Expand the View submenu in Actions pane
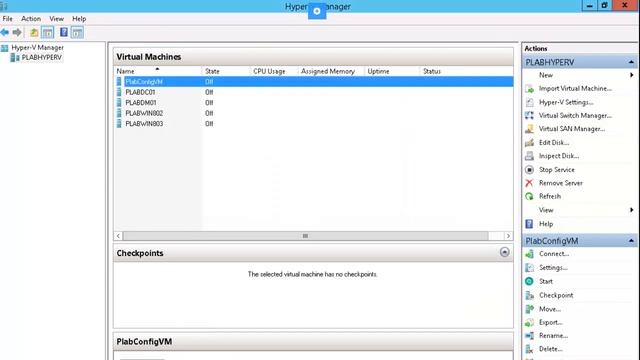Viewport: 640px width, 360px height. click(631, 210)
